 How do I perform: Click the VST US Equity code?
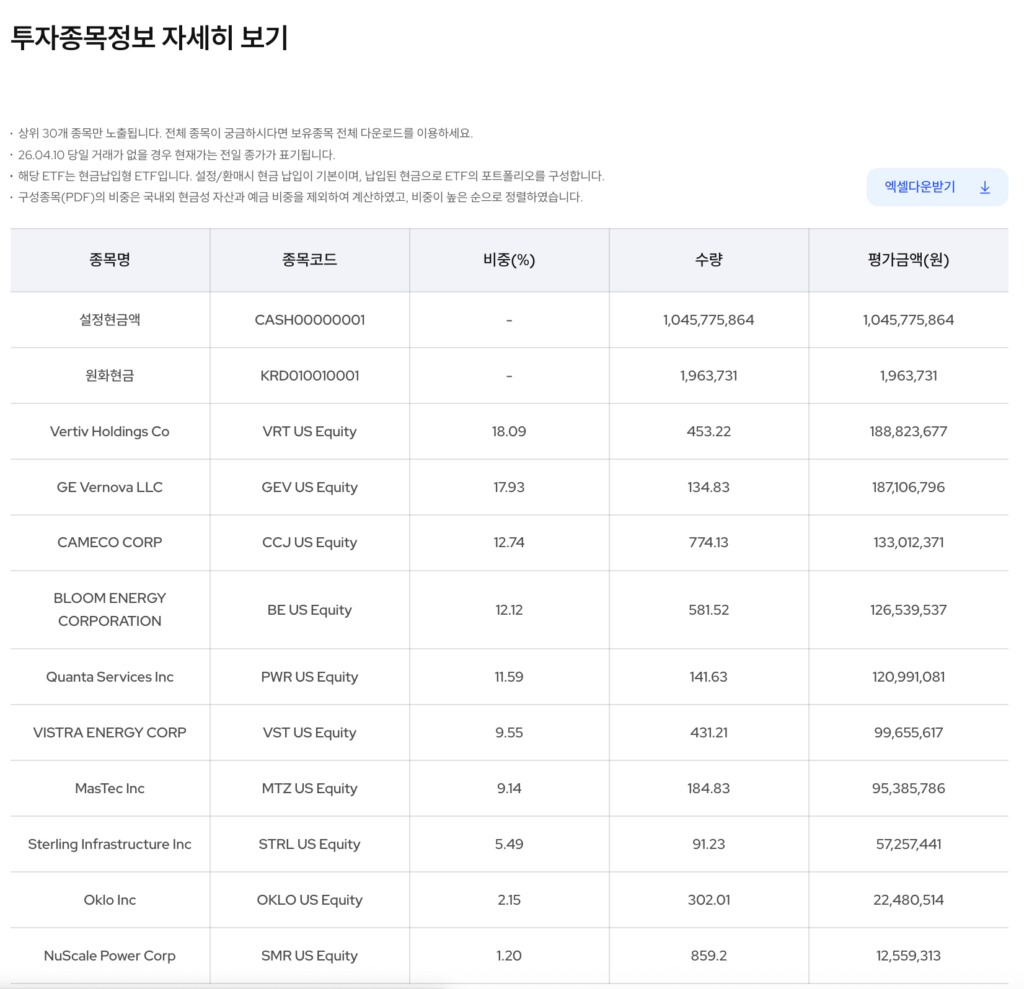309,732
